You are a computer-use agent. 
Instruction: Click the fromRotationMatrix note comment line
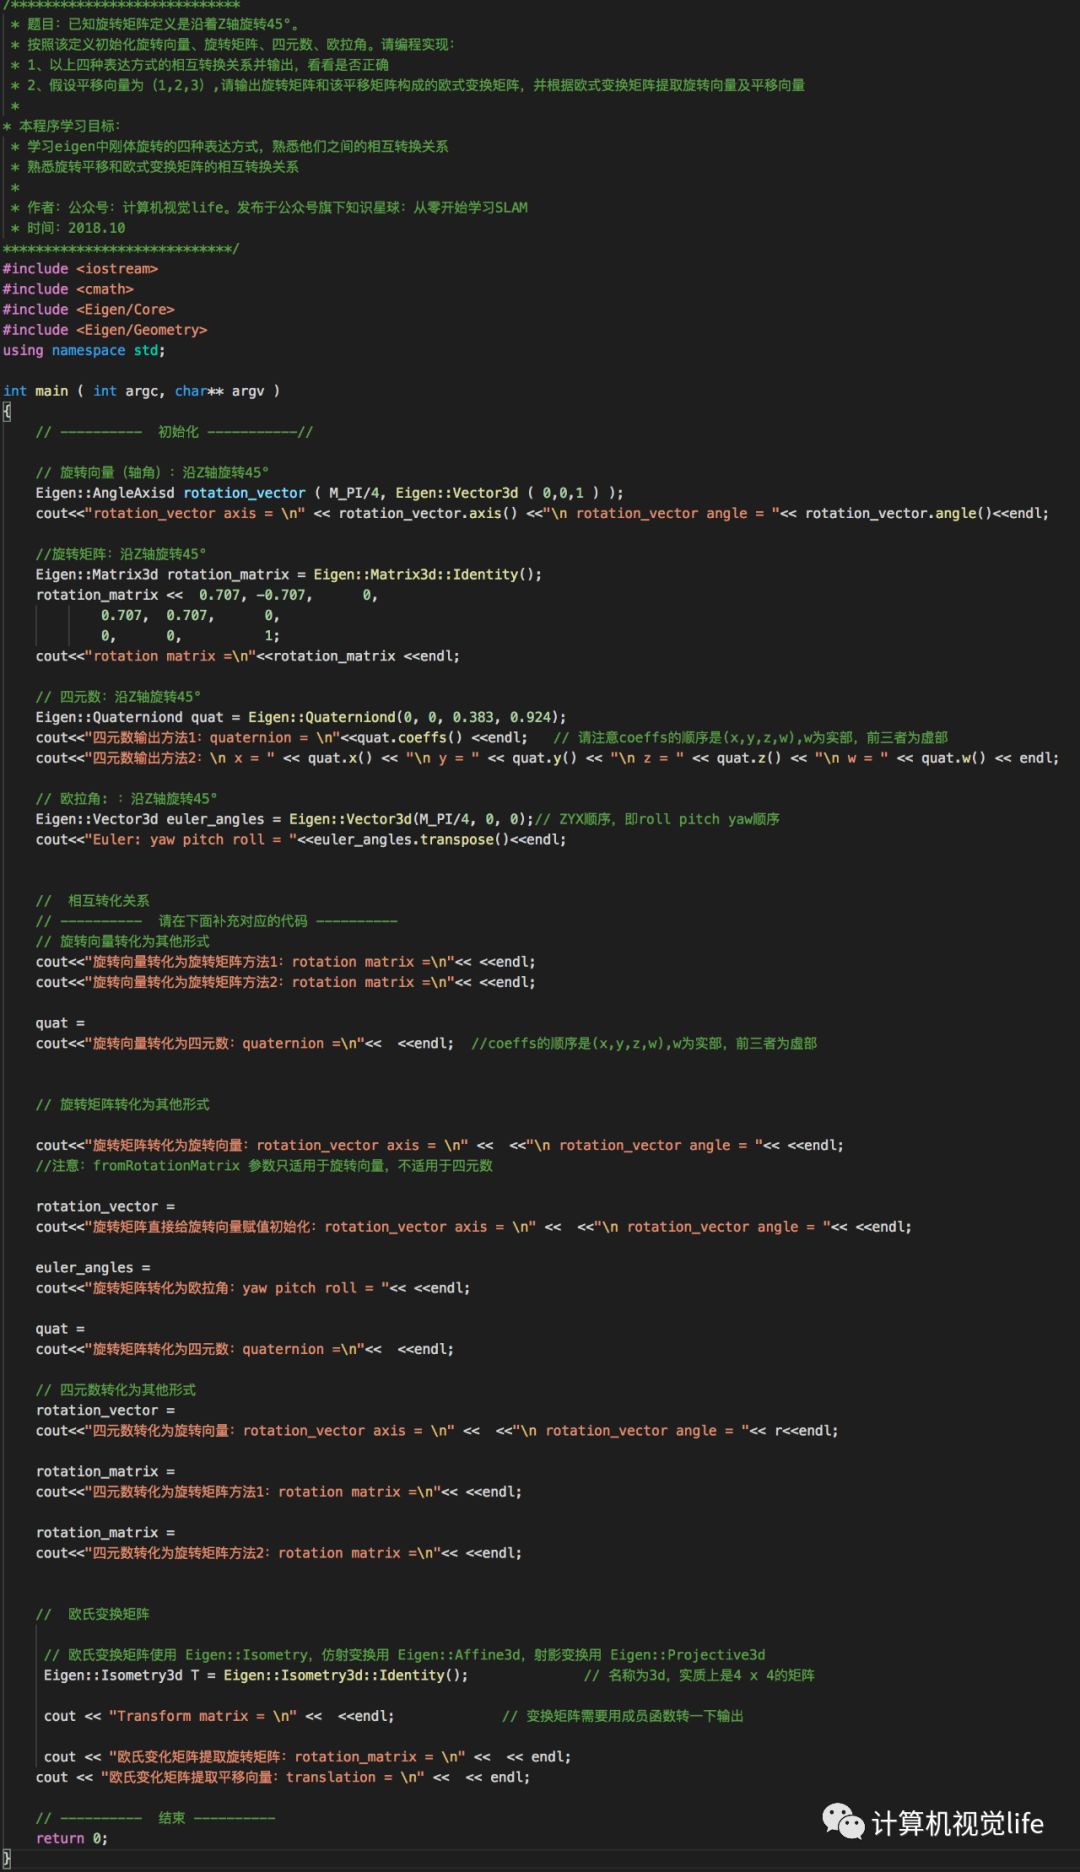(264, 1166)
